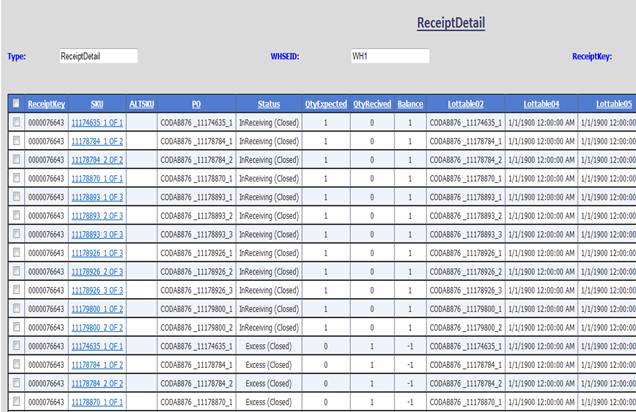Select the Lottable04 date in 11178926 2 OF 3 row
Image resolution: width=636 pixels, height=412 pixels.
[x=541, y=272]
